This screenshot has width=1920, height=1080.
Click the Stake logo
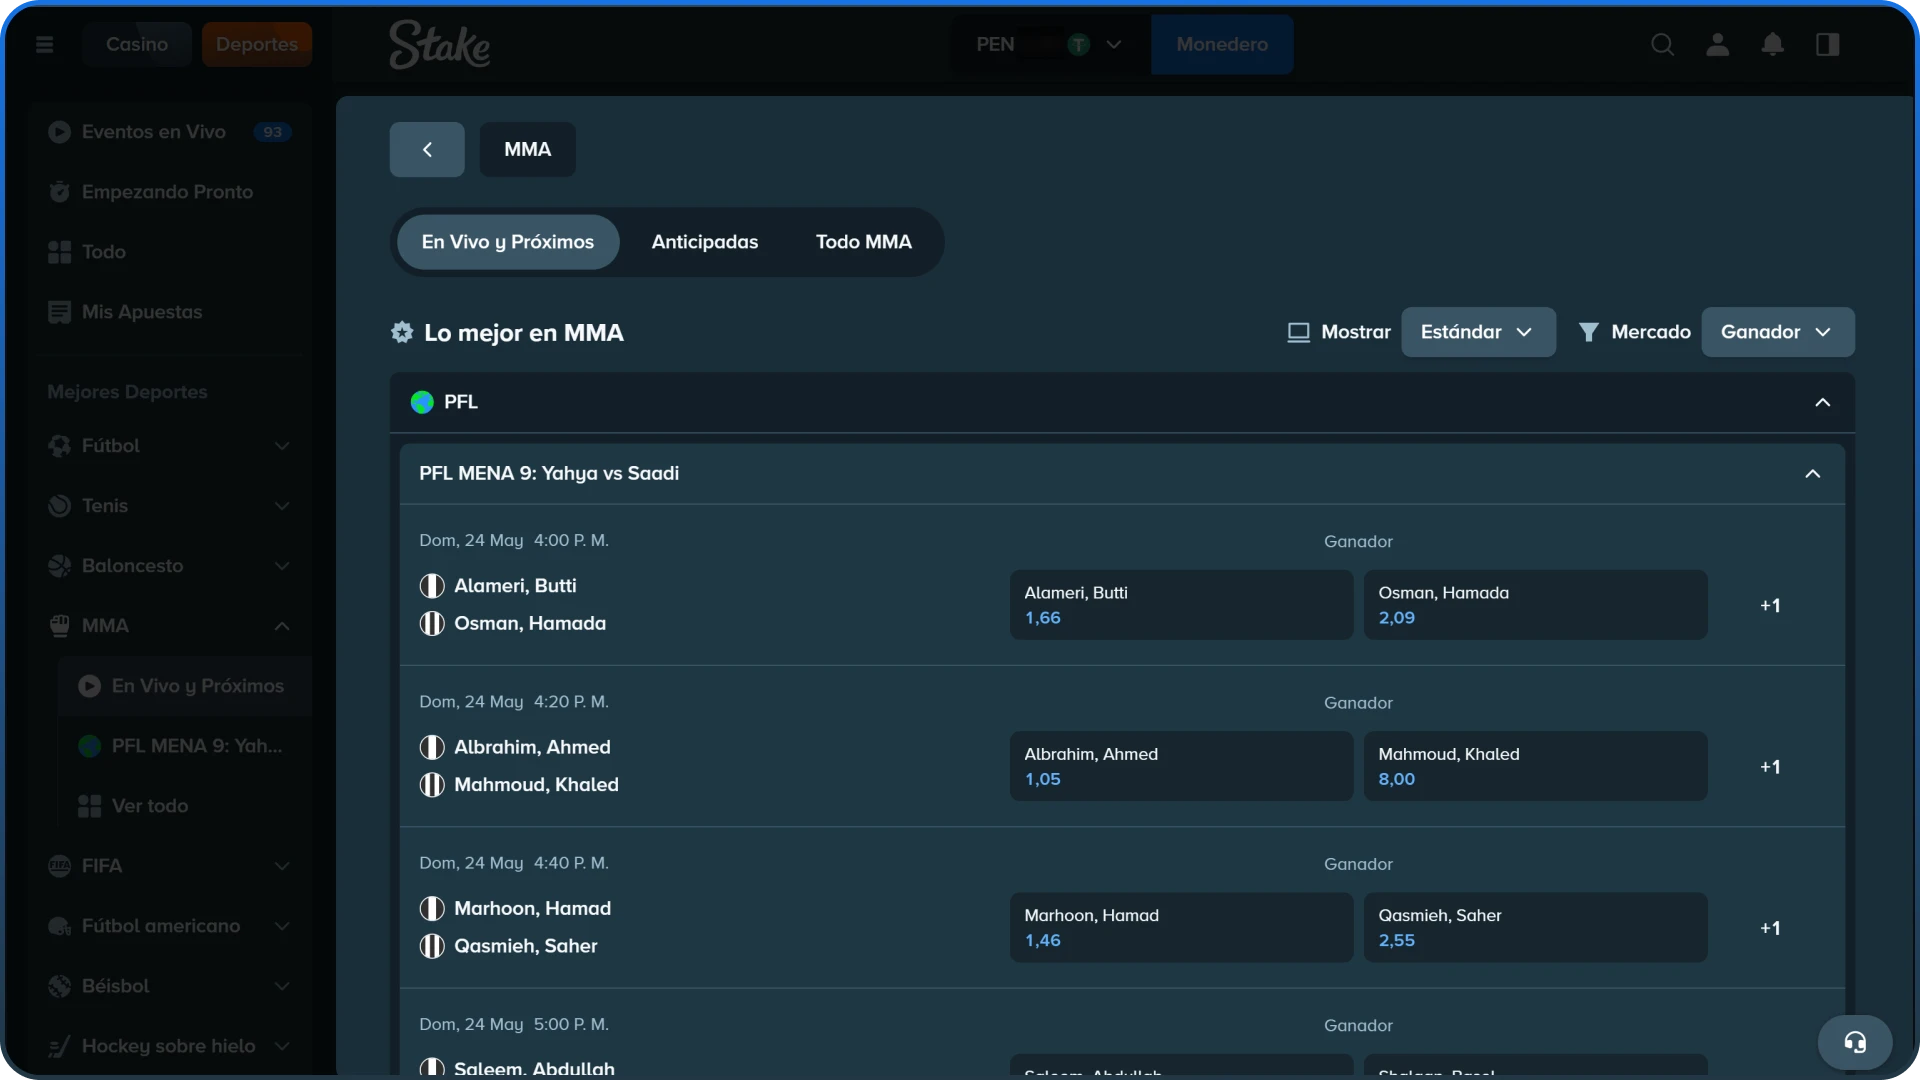pos(439,45)
